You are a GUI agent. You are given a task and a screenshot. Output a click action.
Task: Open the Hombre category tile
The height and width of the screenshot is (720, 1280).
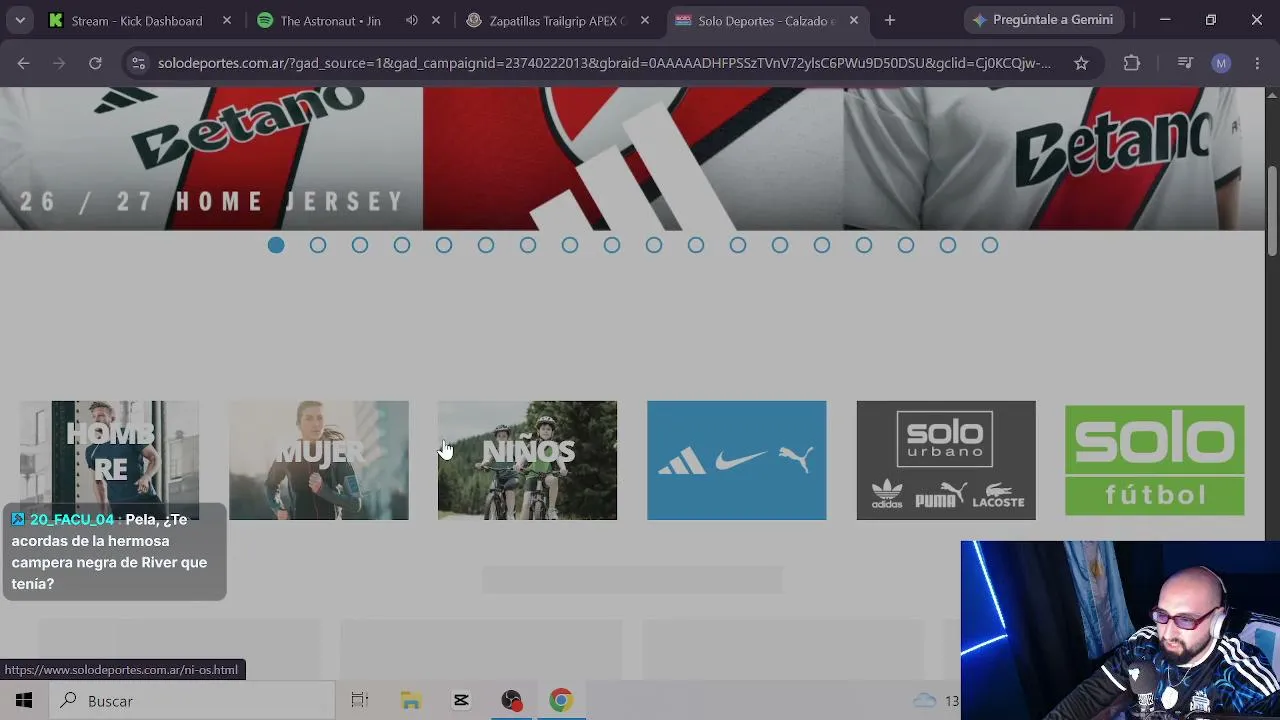(x=110, y=460)
